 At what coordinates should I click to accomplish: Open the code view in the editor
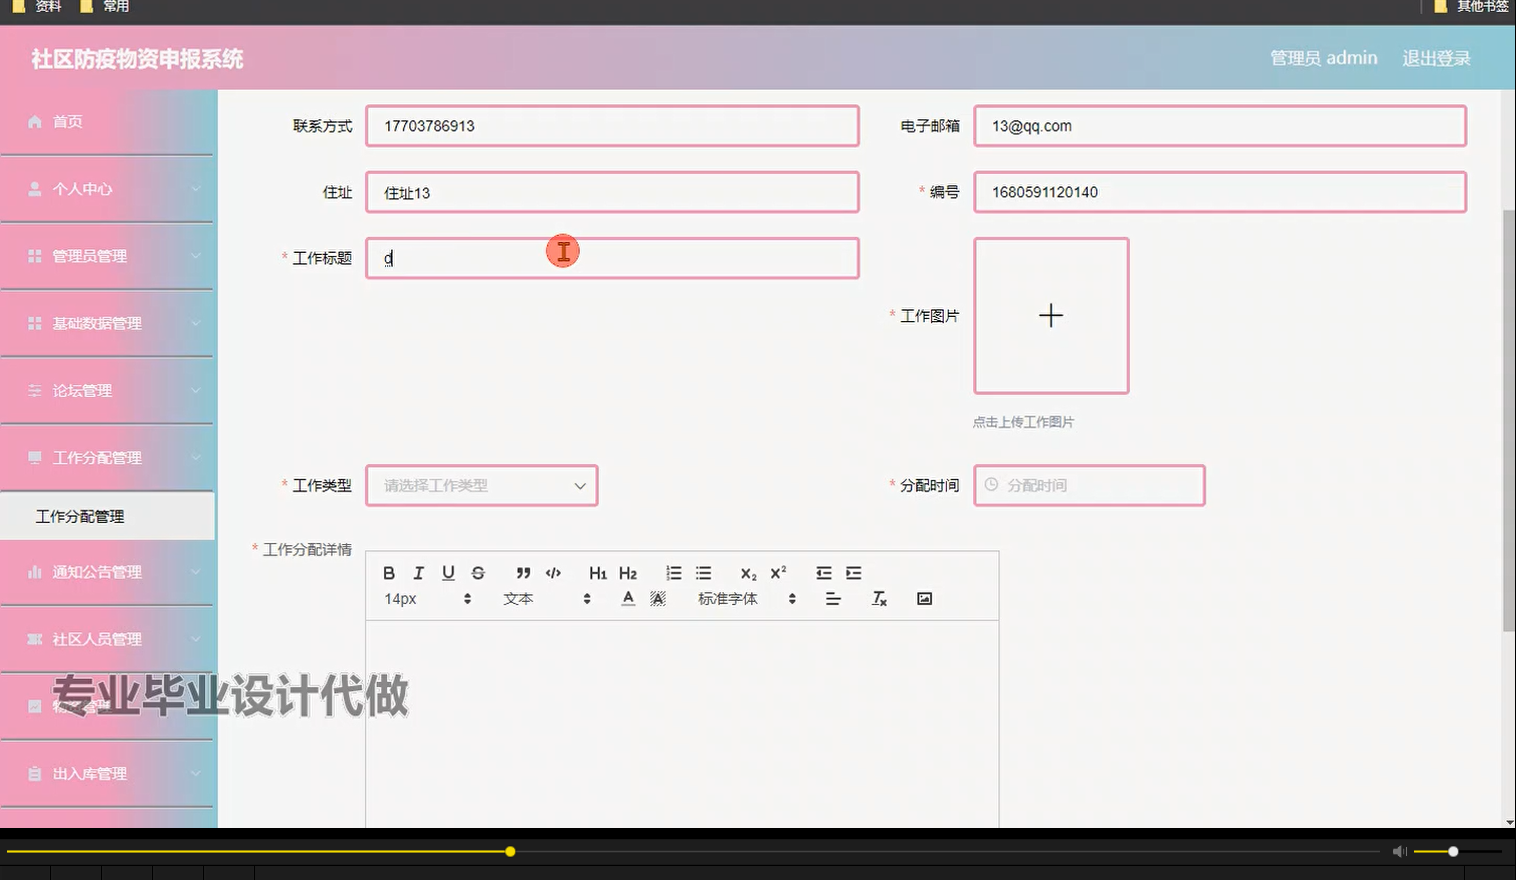[553, 573]
